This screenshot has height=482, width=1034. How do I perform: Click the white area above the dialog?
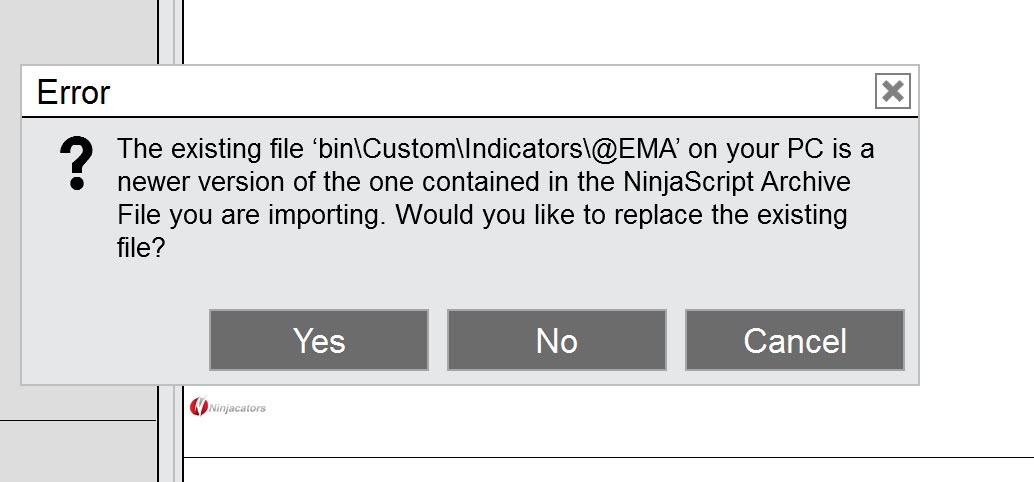click(x=600, y=30)
